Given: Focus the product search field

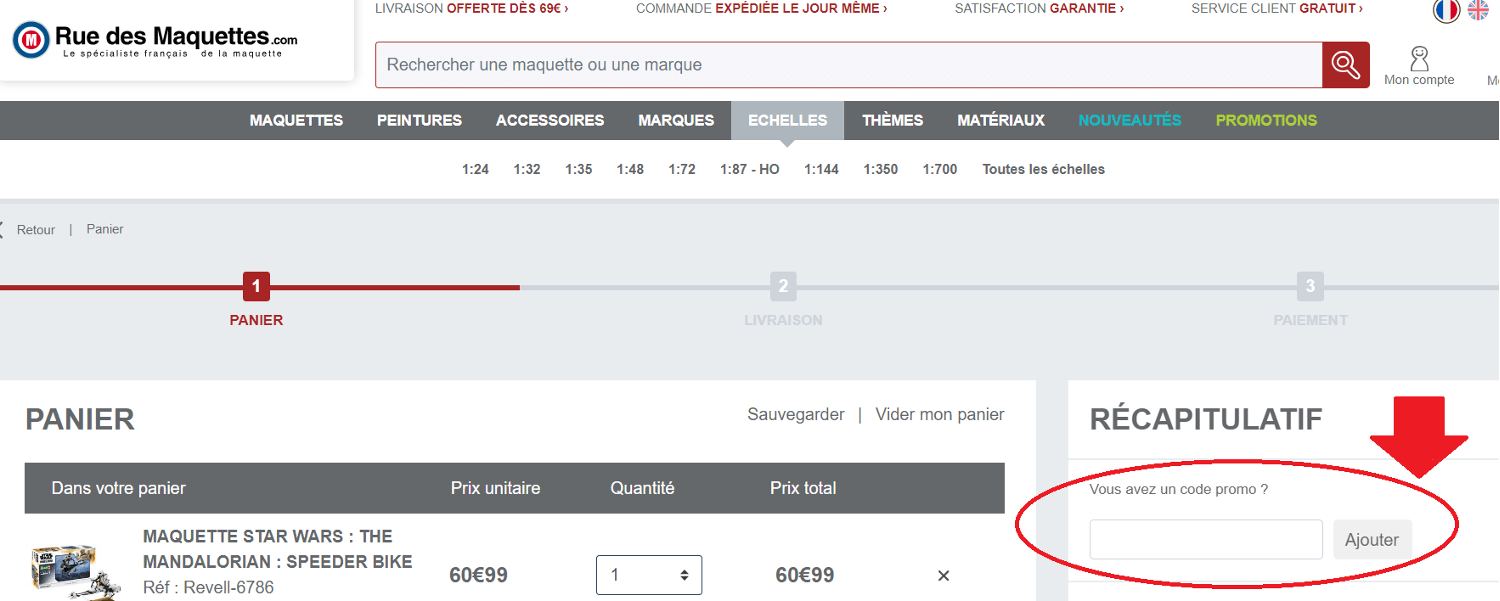Looking at the screenshot, I should [849, 65].
